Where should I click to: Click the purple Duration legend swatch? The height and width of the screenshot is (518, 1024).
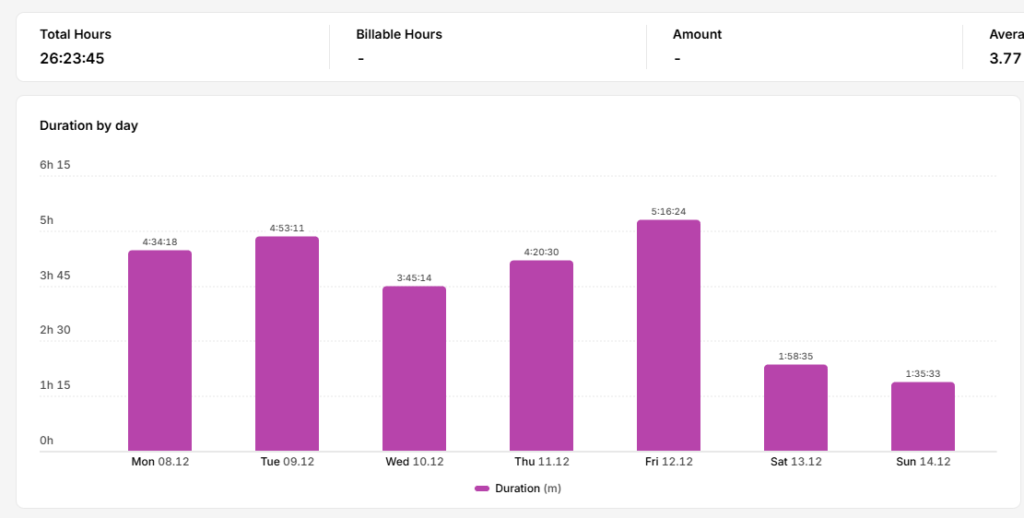pyautogui.click(x=482, y=489)
